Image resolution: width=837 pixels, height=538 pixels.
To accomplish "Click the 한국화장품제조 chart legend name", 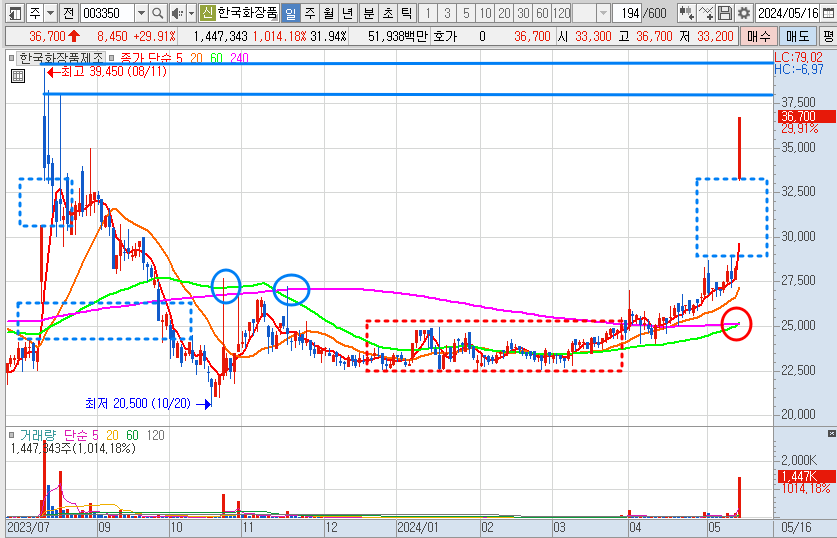I will click(61, 58).
